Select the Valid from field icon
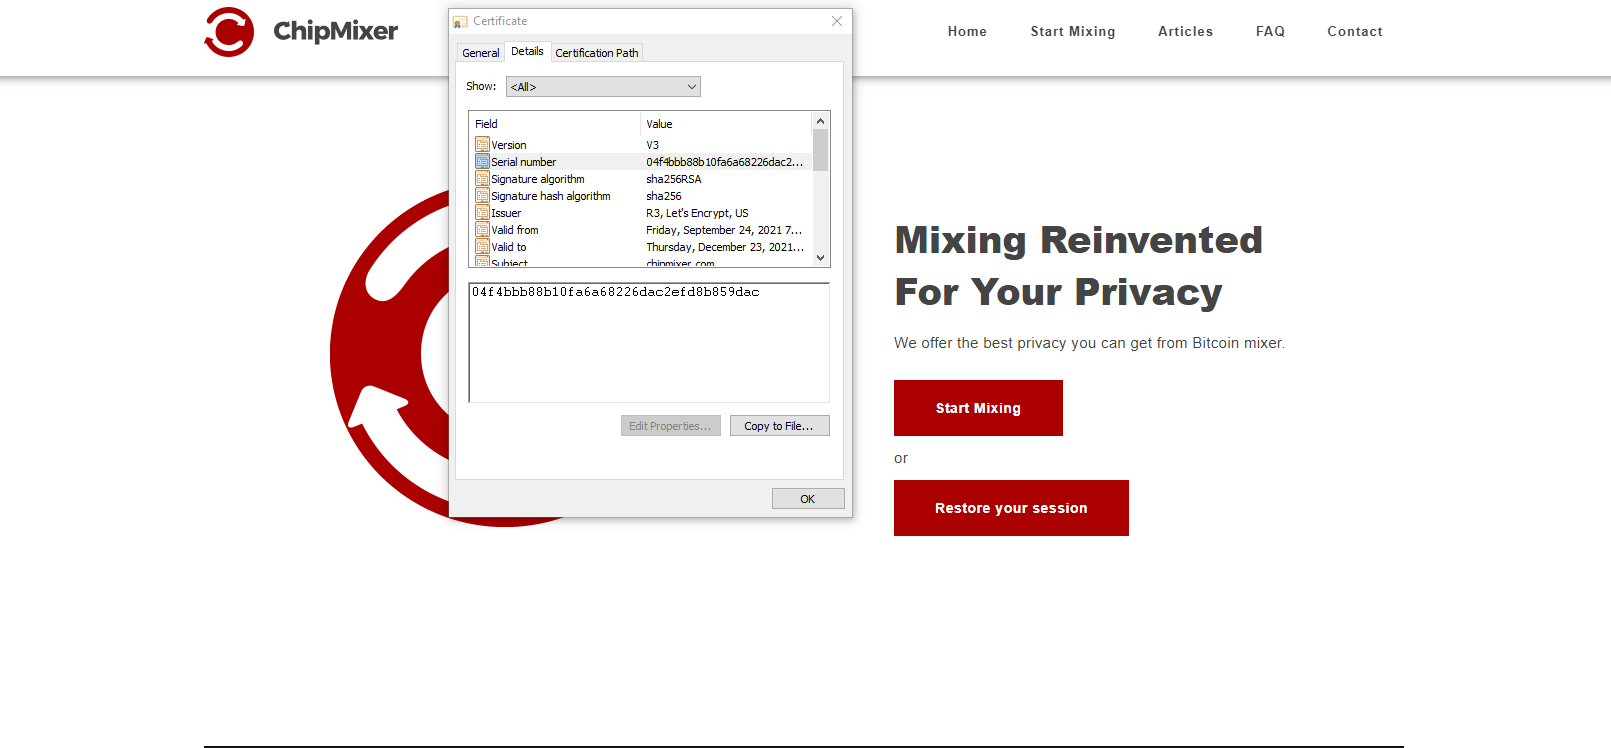This screenshot has height=748, width=1611. [482, 230]
